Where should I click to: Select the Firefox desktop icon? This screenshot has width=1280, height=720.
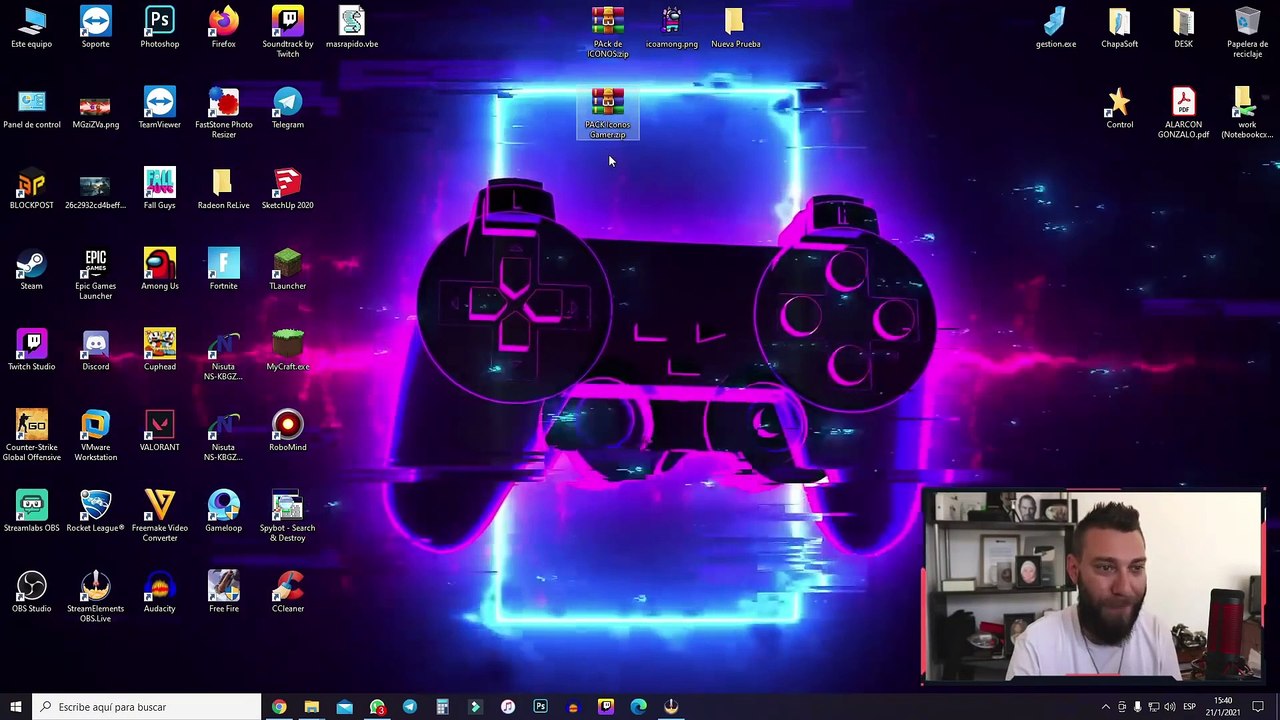click(224, 28)
